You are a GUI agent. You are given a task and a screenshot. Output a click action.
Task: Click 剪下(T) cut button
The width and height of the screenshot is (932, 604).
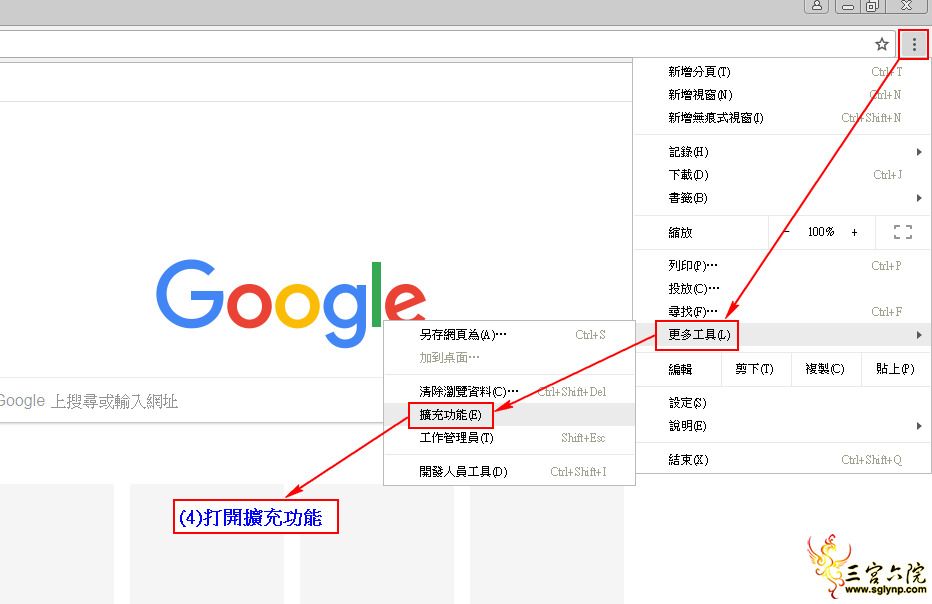[754, 369]
